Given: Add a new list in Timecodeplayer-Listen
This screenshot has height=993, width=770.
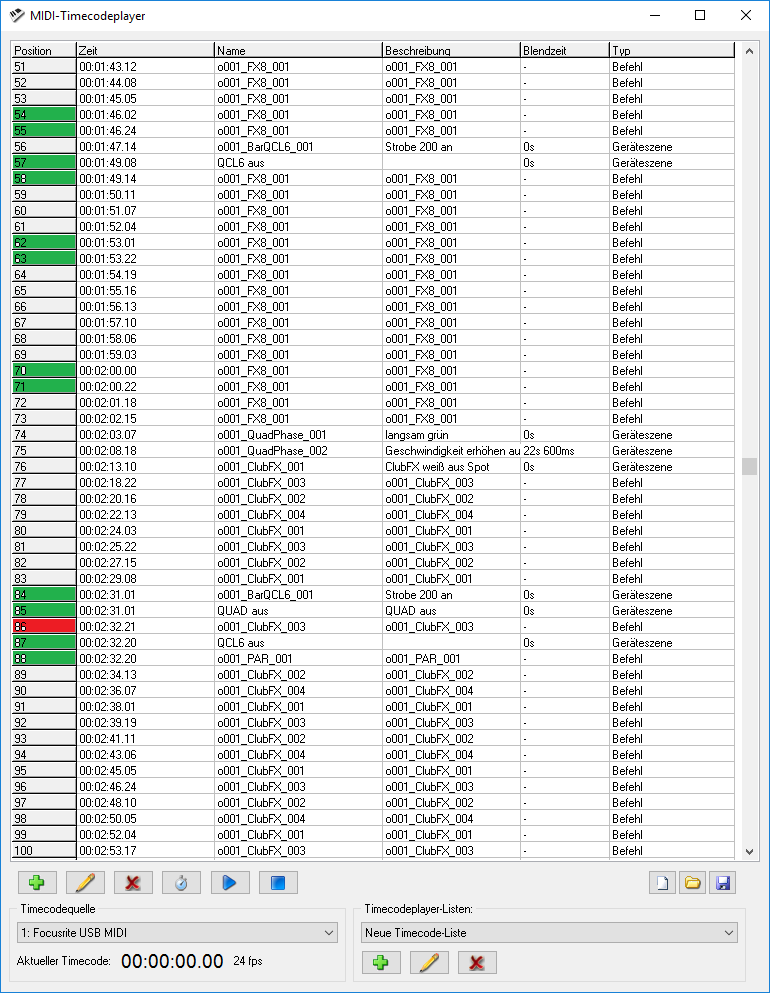Looking at the screenshot, I should pos(381,962).
